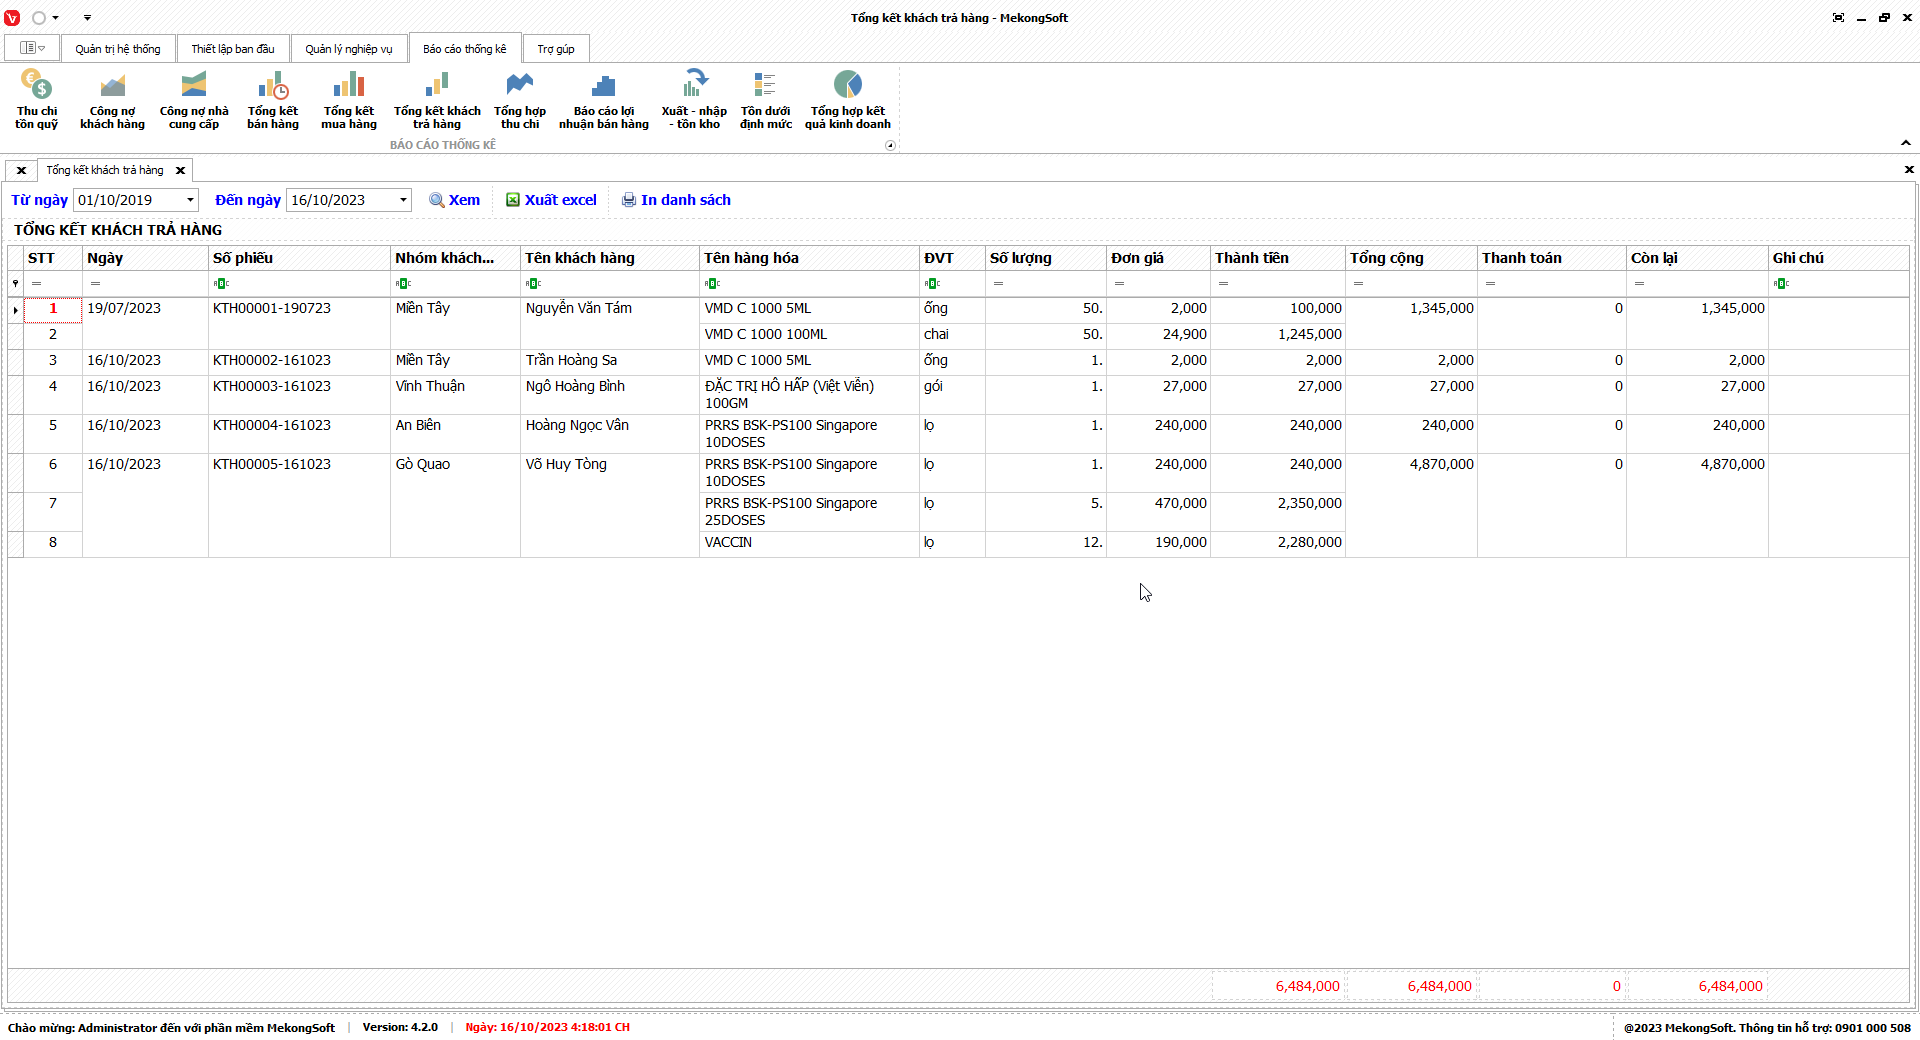Image resolution: width=1920 pixels, height=1040 pixels.
Task: Open Tổng kết bán hàng report
Action: pos(273,100)
